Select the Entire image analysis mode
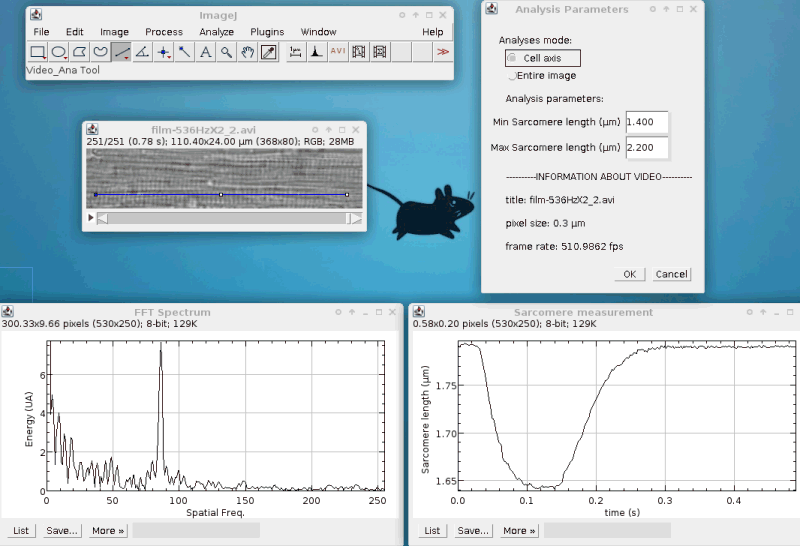 (x=513, y=76)
